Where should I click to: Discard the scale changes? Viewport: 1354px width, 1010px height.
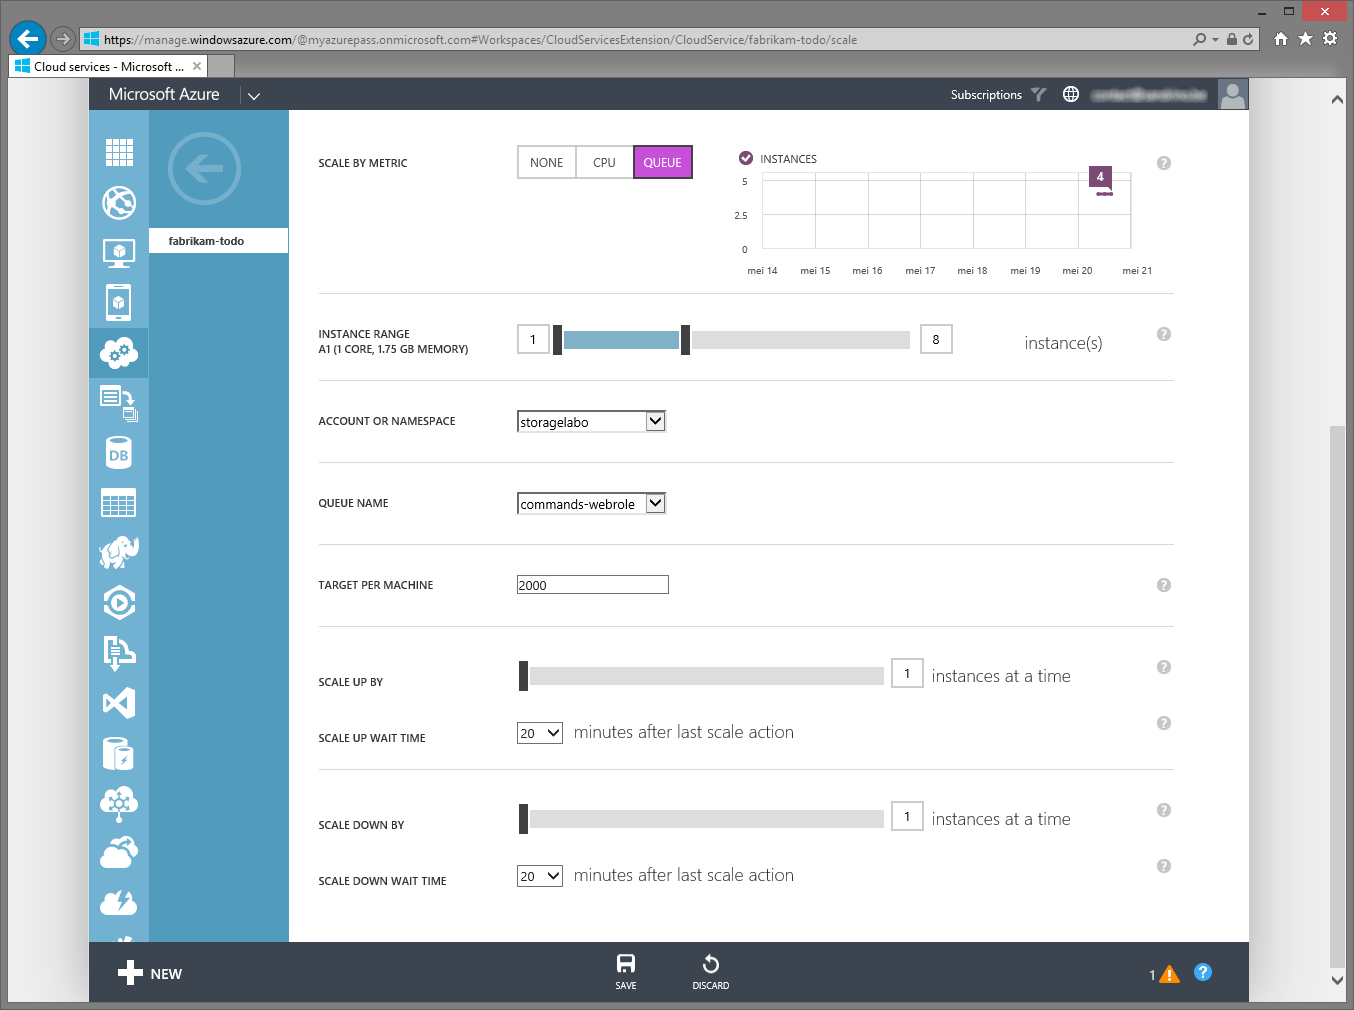[x=711, y=972]
